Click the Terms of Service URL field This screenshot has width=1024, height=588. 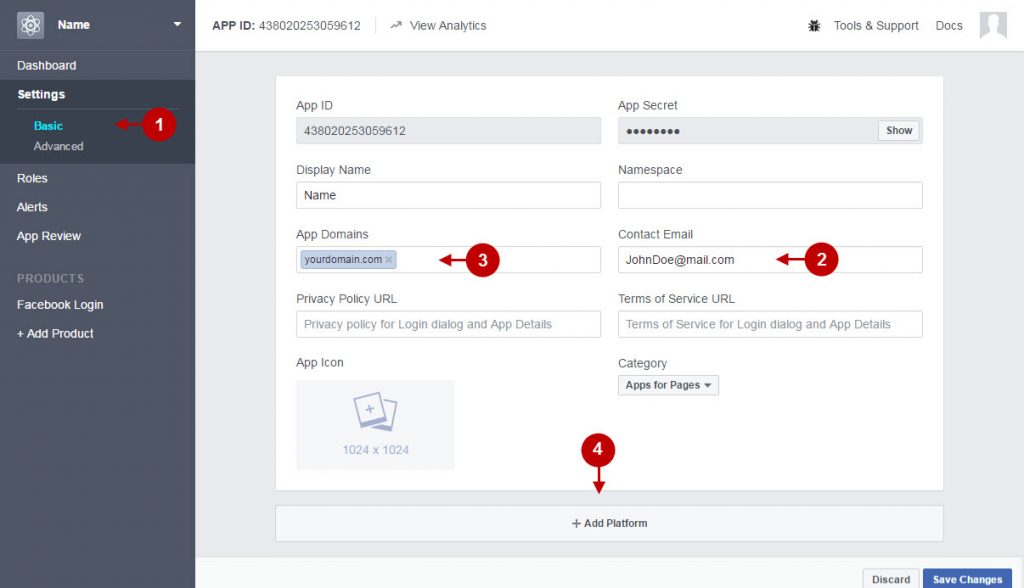tap(770, 324)
